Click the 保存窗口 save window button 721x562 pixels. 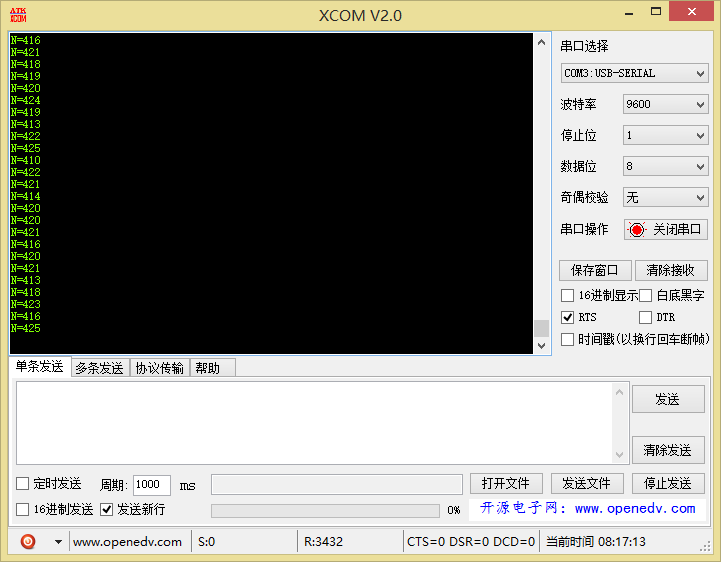pos(595,270)
